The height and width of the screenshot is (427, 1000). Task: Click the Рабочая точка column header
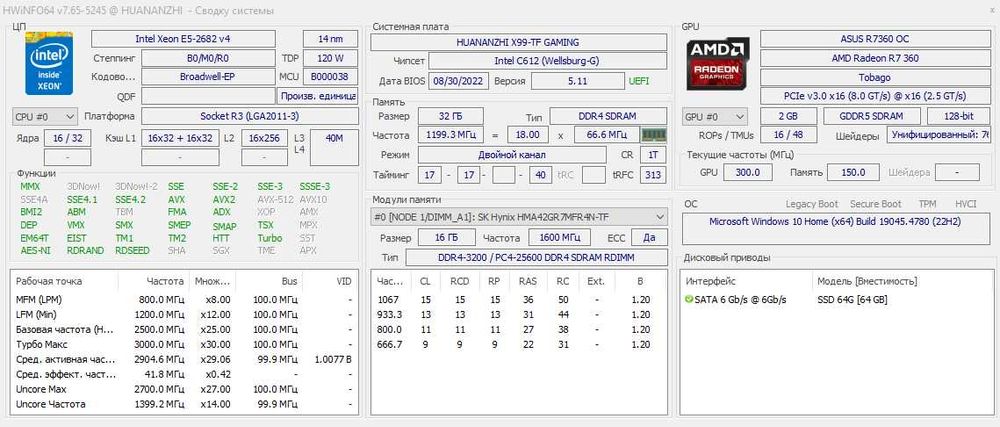click(49, 281)
